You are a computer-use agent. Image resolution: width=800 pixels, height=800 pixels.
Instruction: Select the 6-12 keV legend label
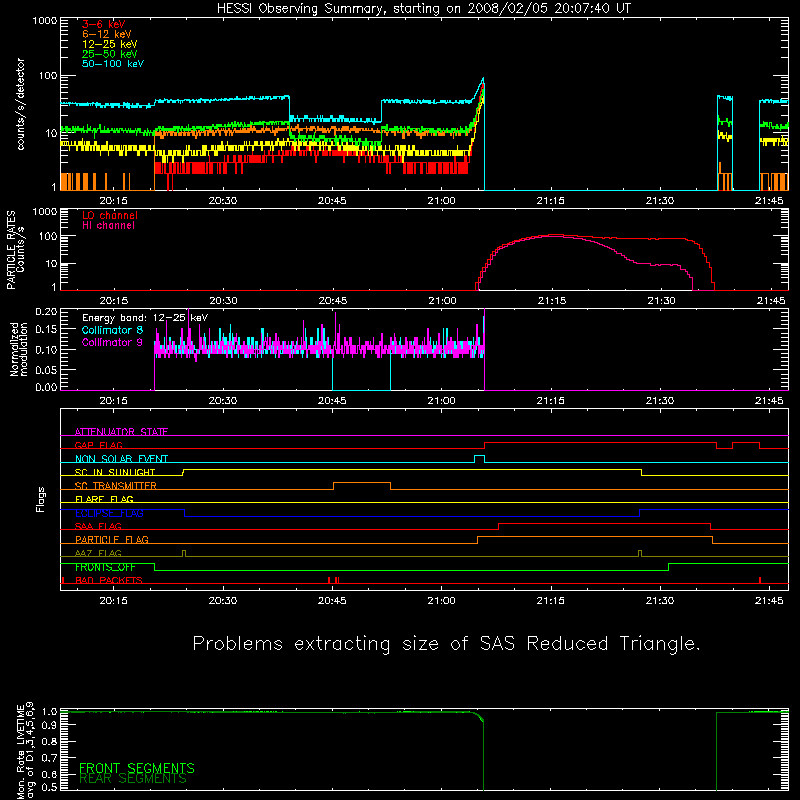[x=107, y=34]
